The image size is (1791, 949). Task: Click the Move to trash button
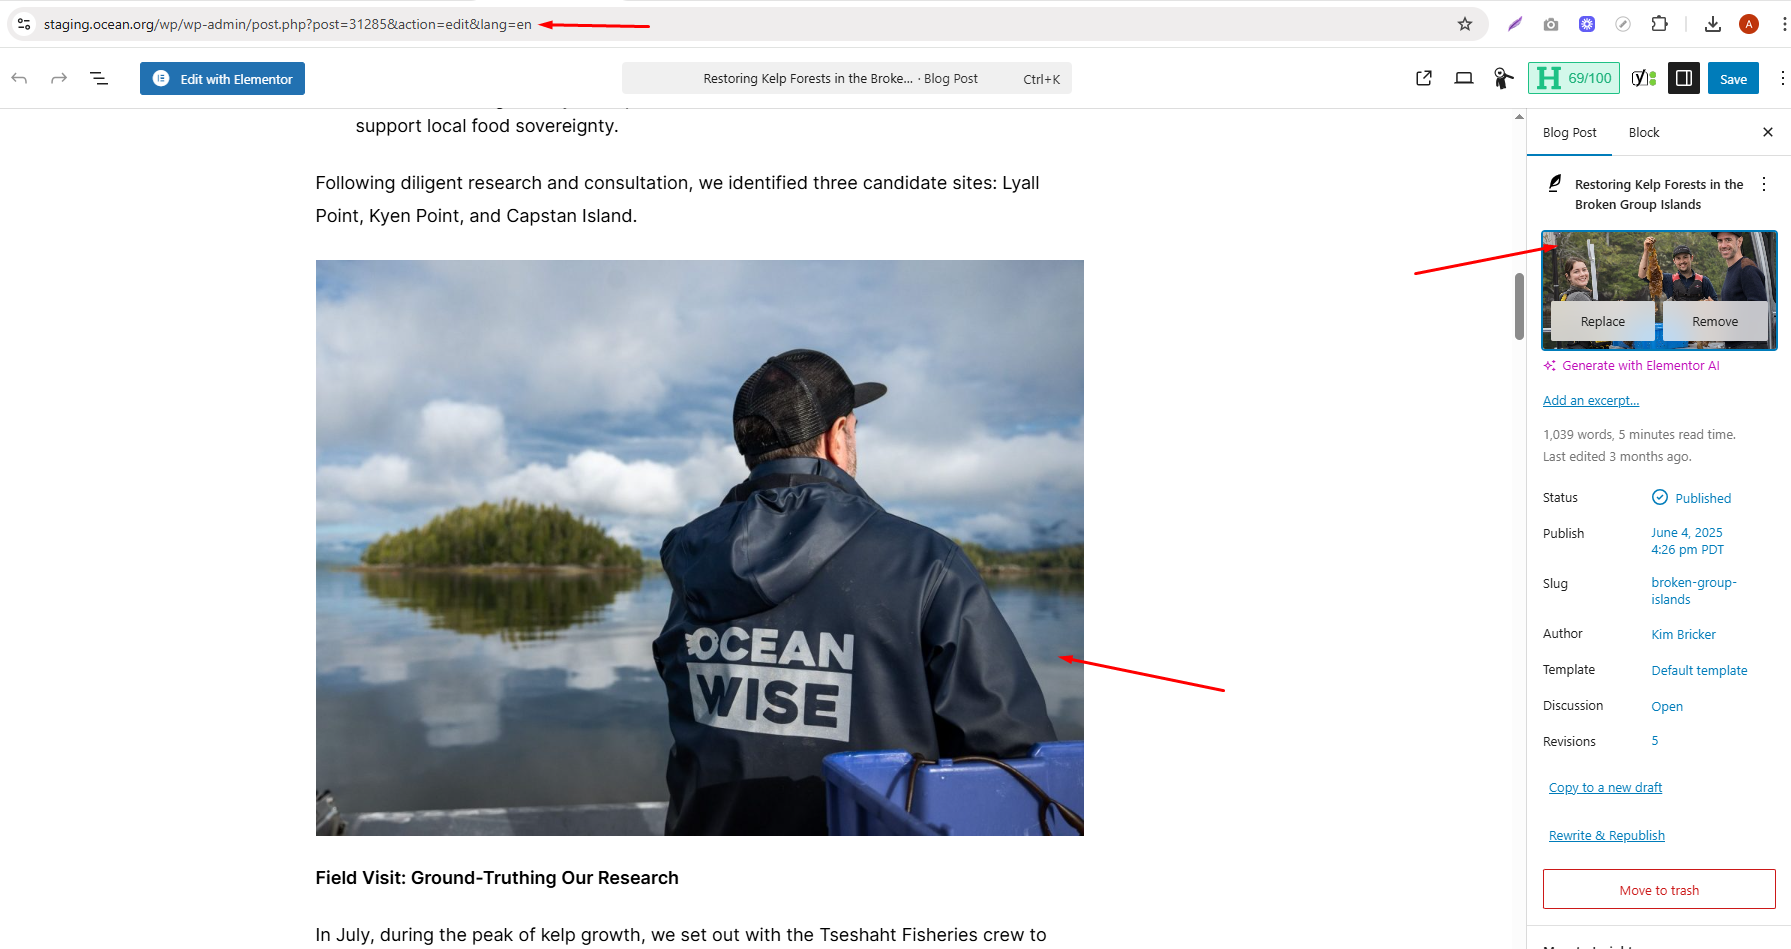(1659, 889)
